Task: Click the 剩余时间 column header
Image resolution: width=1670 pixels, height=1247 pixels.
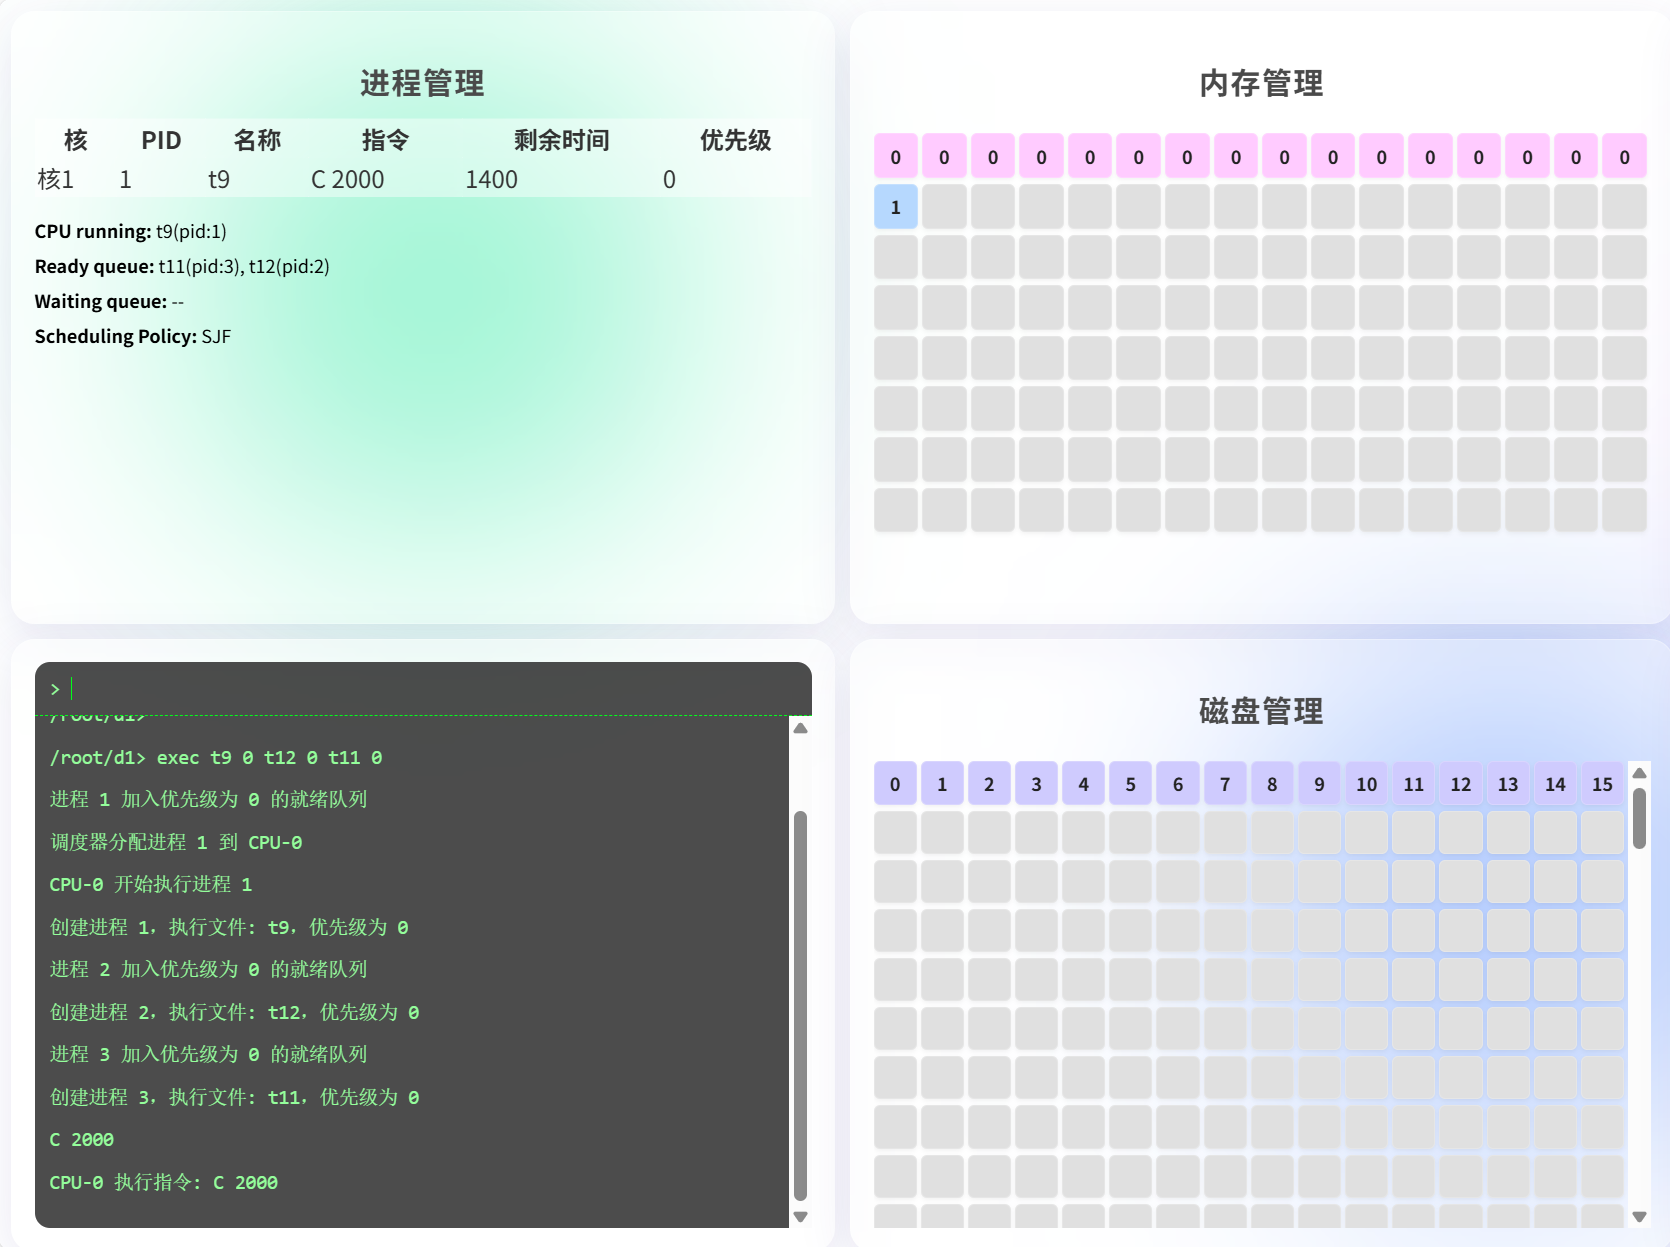Action: (561, 140)
